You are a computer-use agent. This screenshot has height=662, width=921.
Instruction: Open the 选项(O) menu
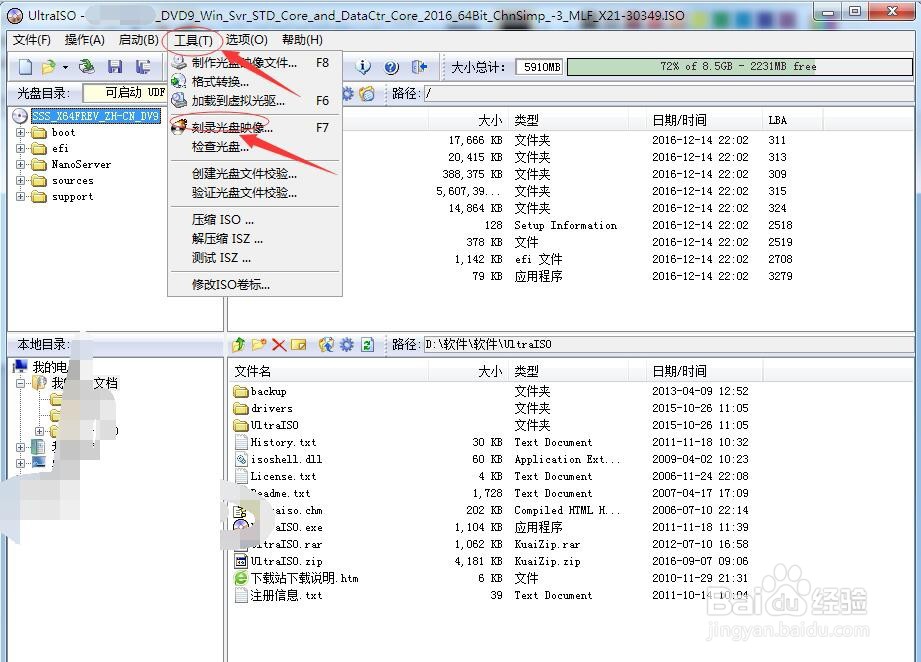247,40
